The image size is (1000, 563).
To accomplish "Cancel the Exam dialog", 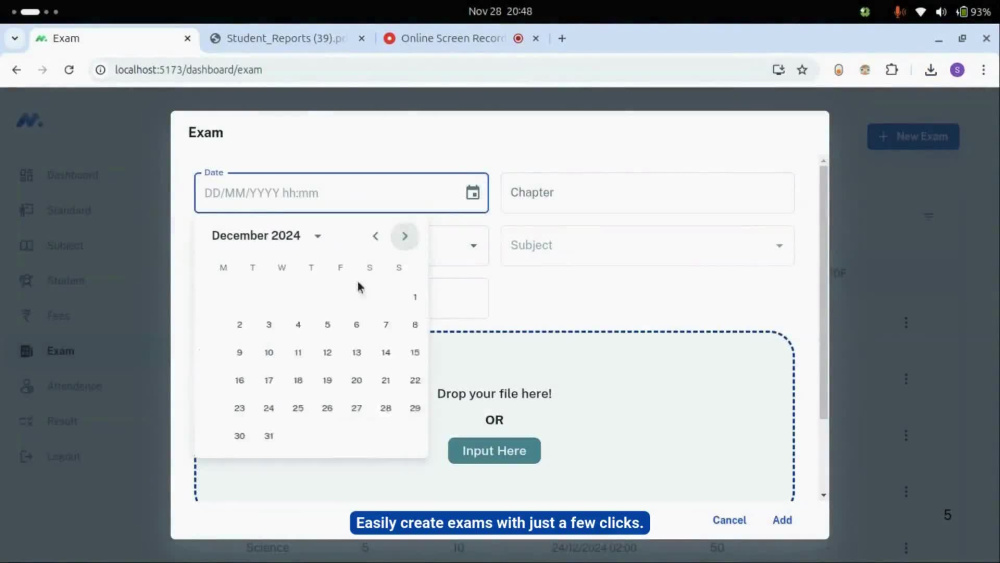I will coord(729,520).
